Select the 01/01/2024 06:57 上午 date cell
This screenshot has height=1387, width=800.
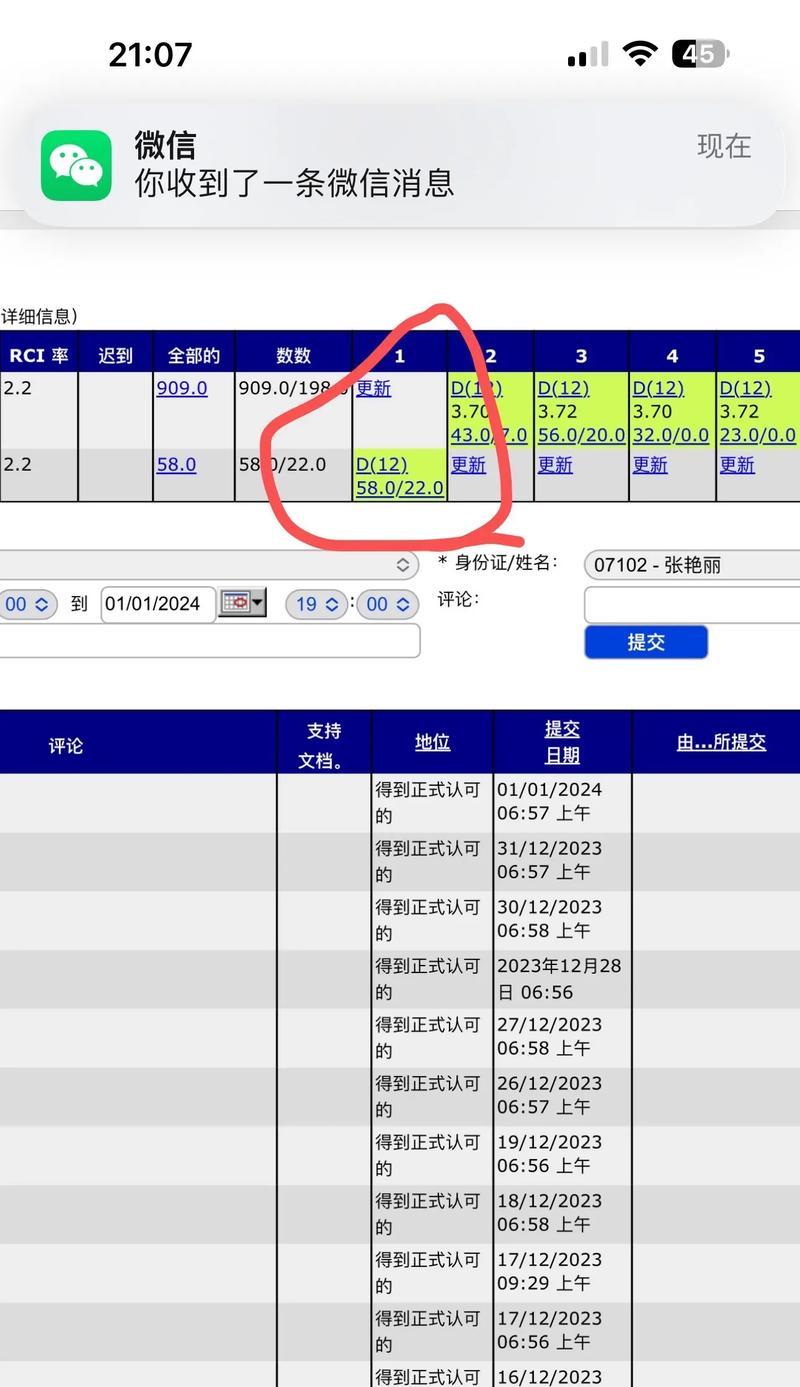tap(562, 802)
